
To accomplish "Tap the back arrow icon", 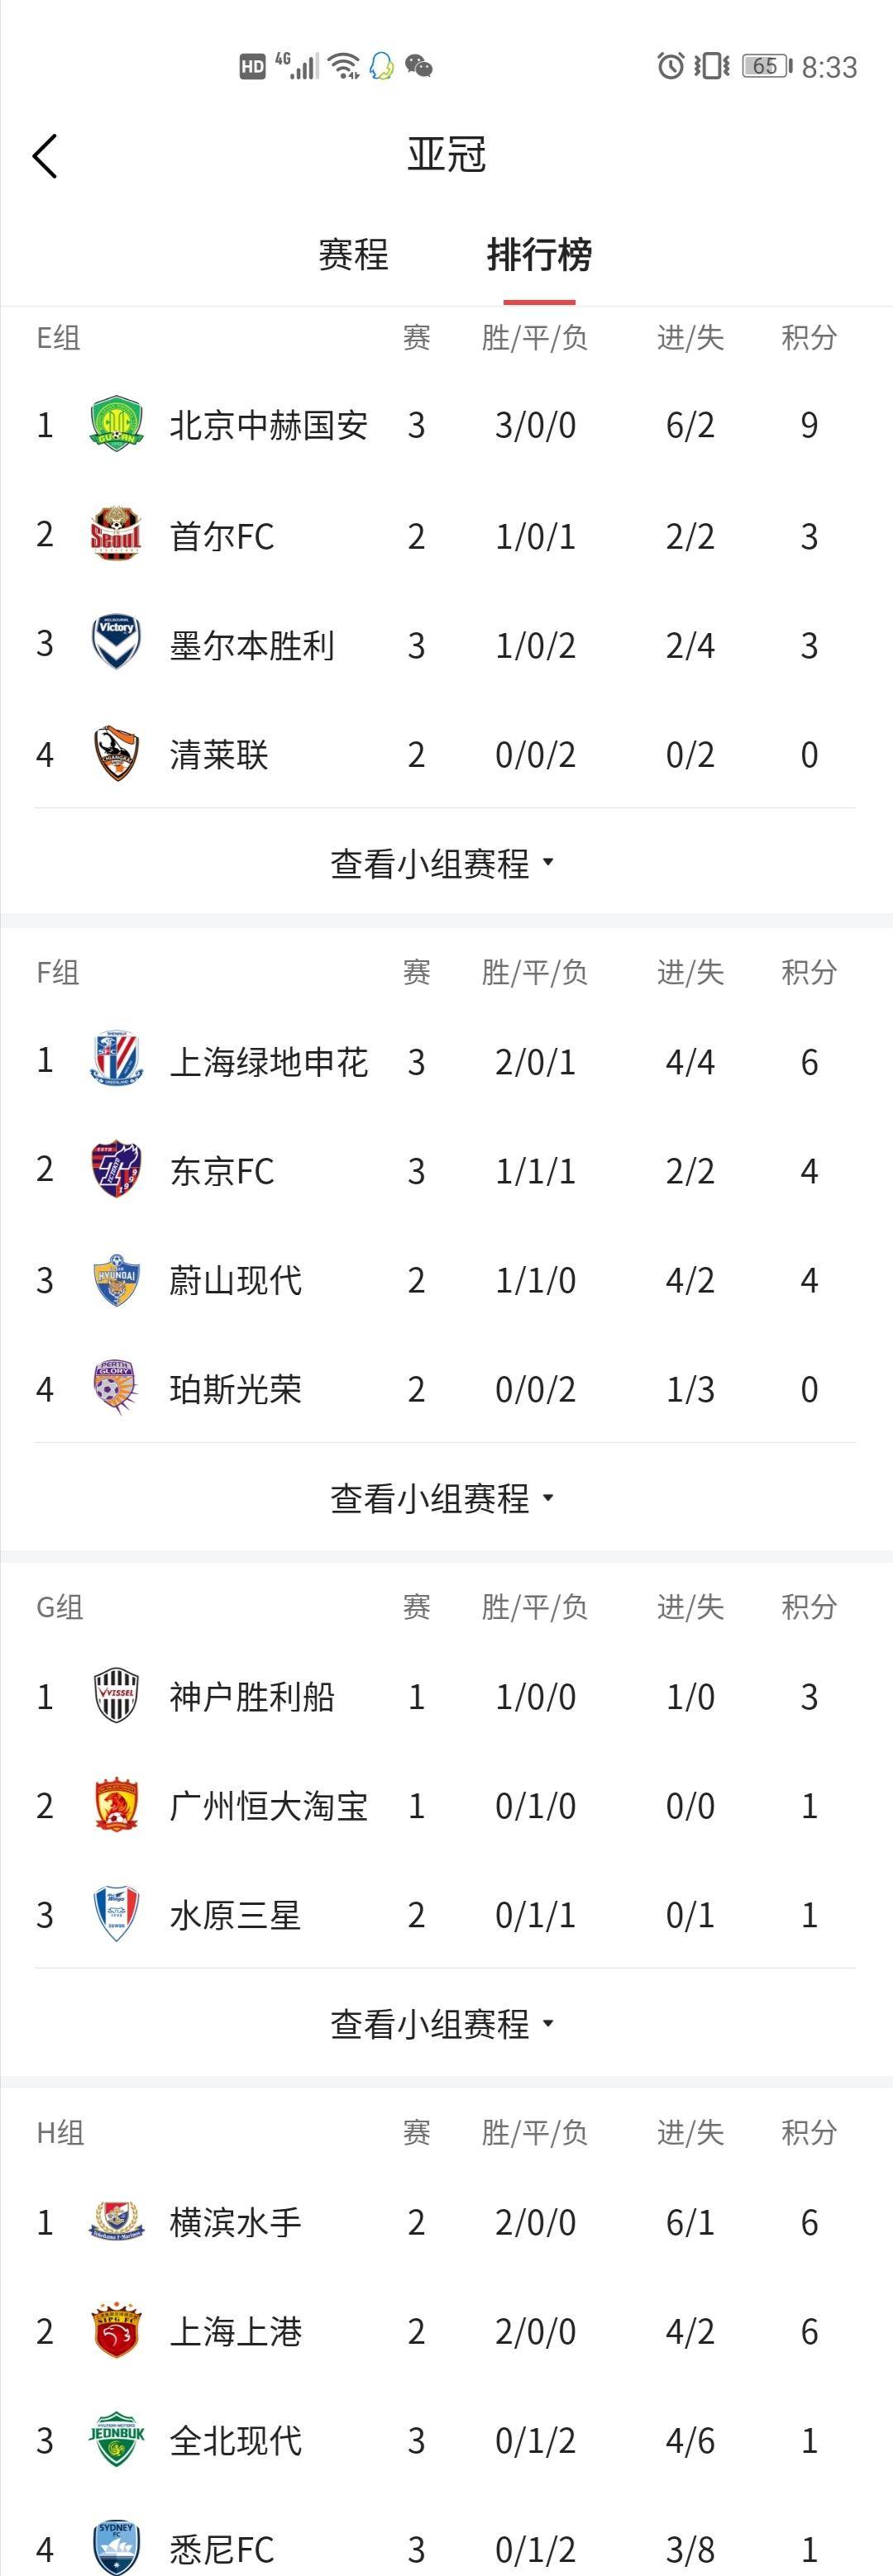I will click(x=45, y=157).
